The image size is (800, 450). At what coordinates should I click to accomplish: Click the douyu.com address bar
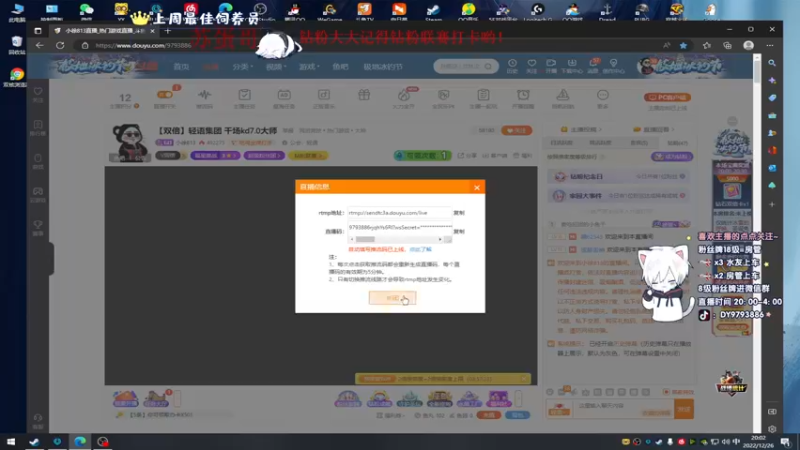144,45
